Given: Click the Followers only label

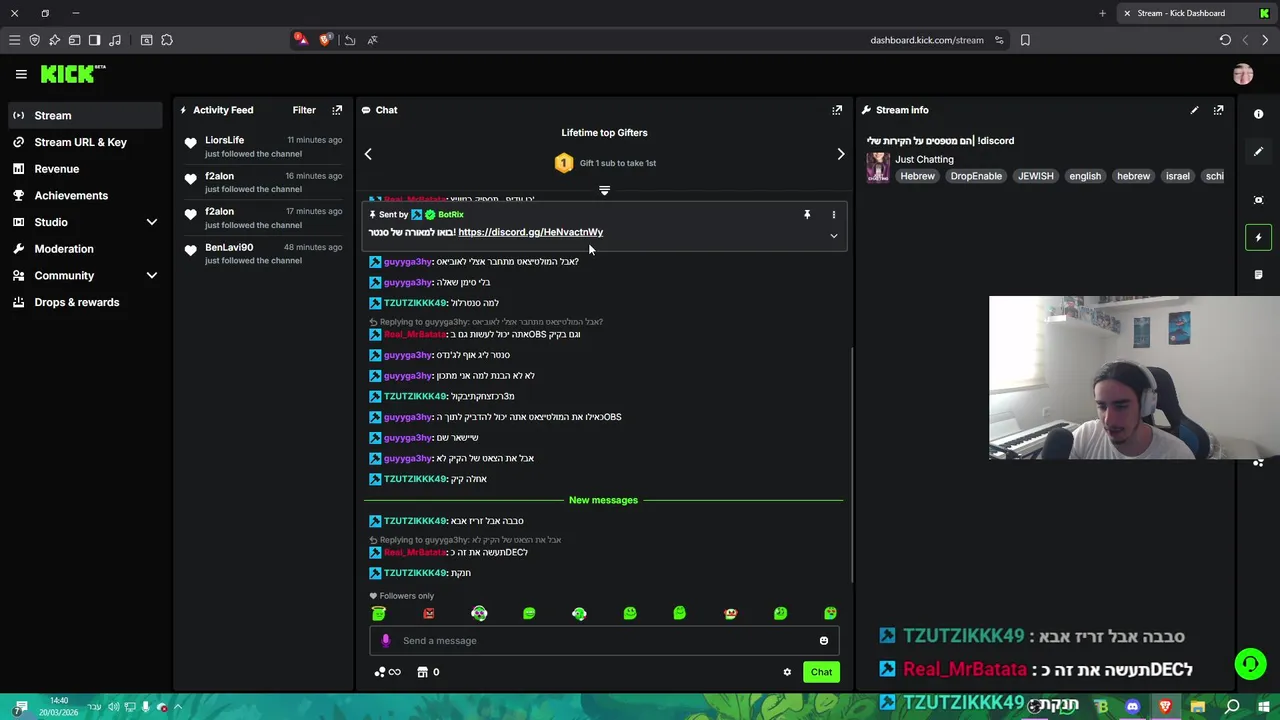Looking at the screenshot, I should (407, 596).
